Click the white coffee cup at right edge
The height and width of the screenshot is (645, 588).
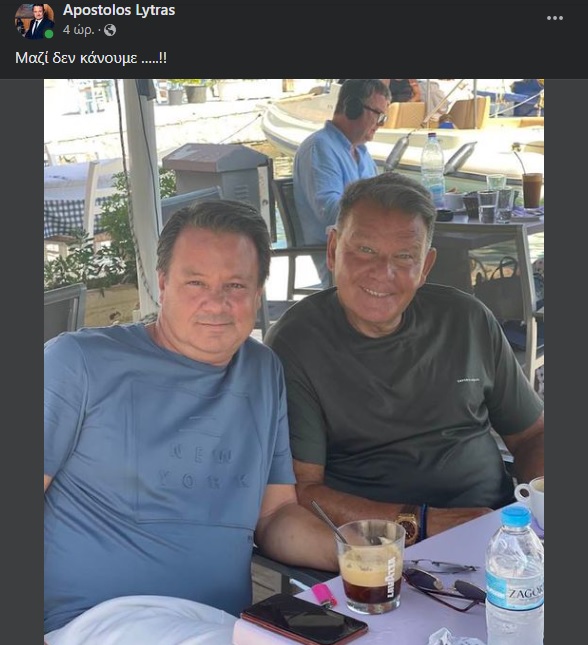tap(530, 496)
